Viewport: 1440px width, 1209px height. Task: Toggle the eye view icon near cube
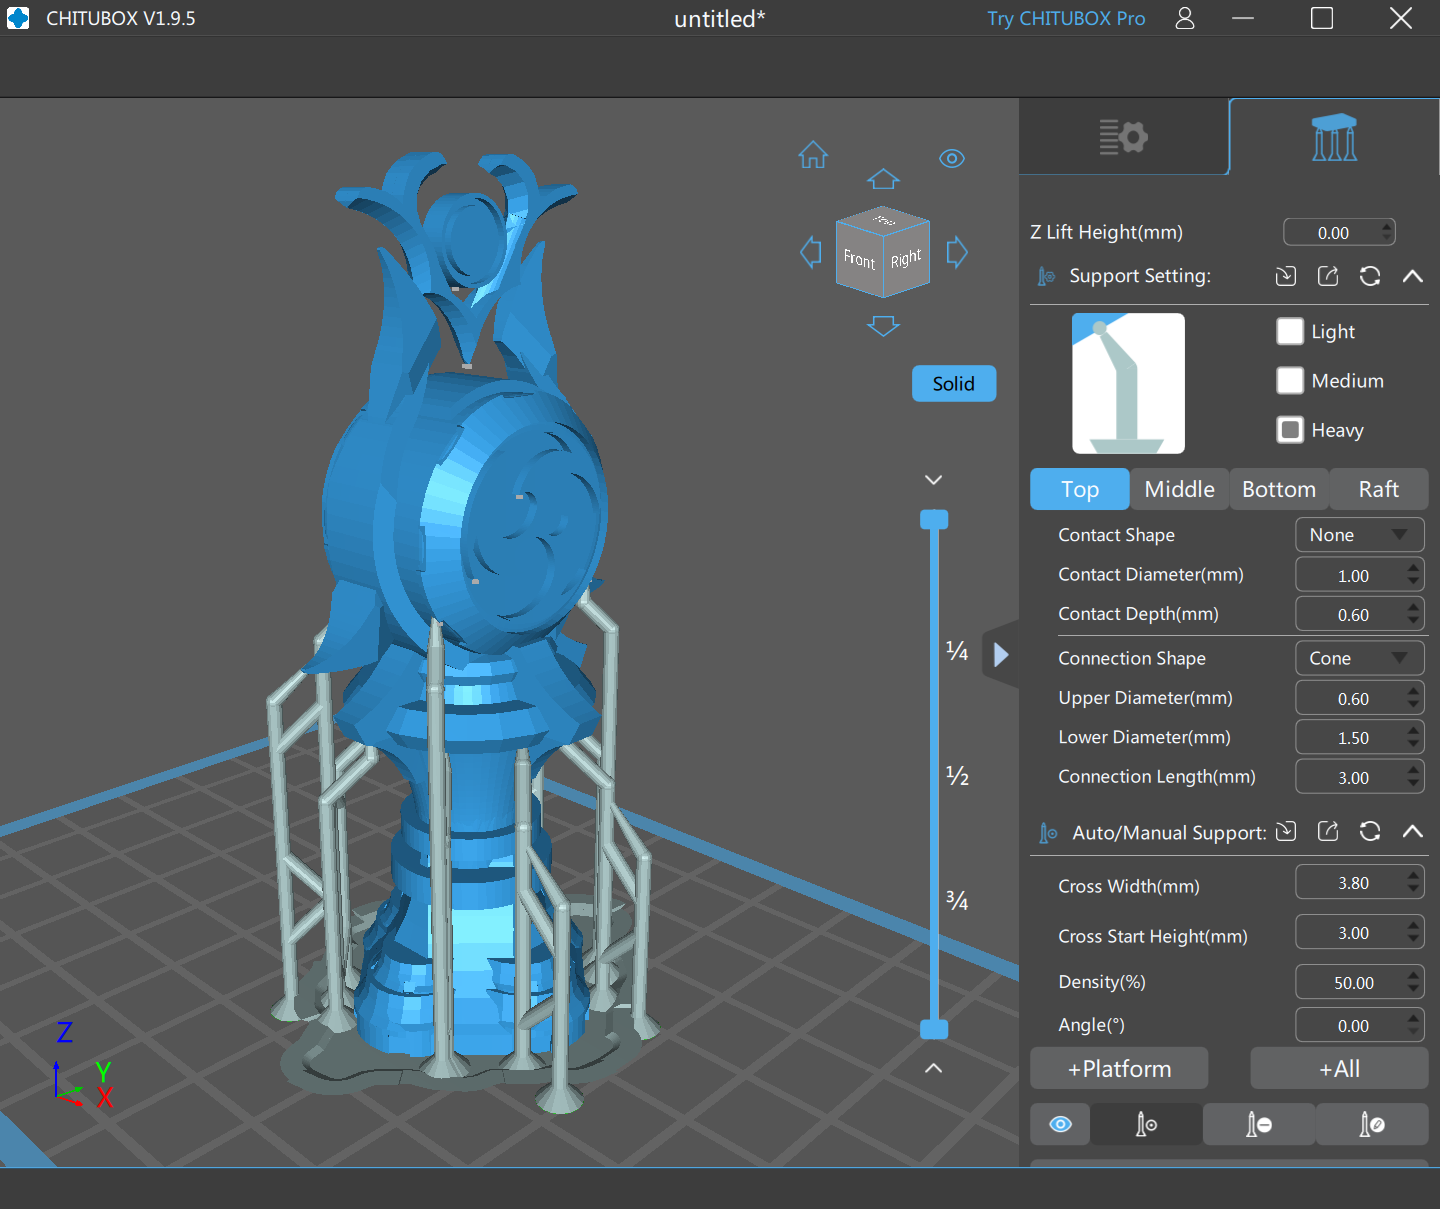[952, 158]
